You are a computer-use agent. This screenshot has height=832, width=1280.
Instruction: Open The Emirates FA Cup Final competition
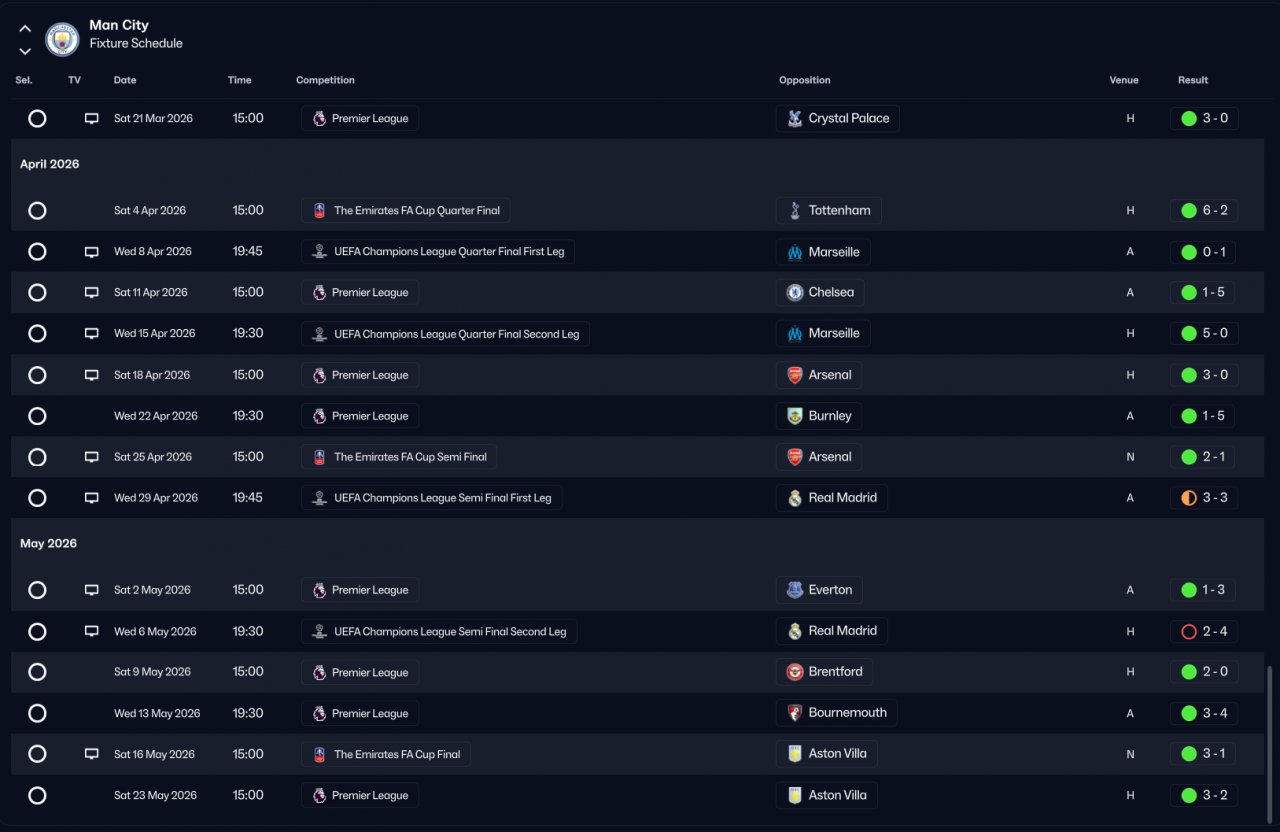(386, 754)
